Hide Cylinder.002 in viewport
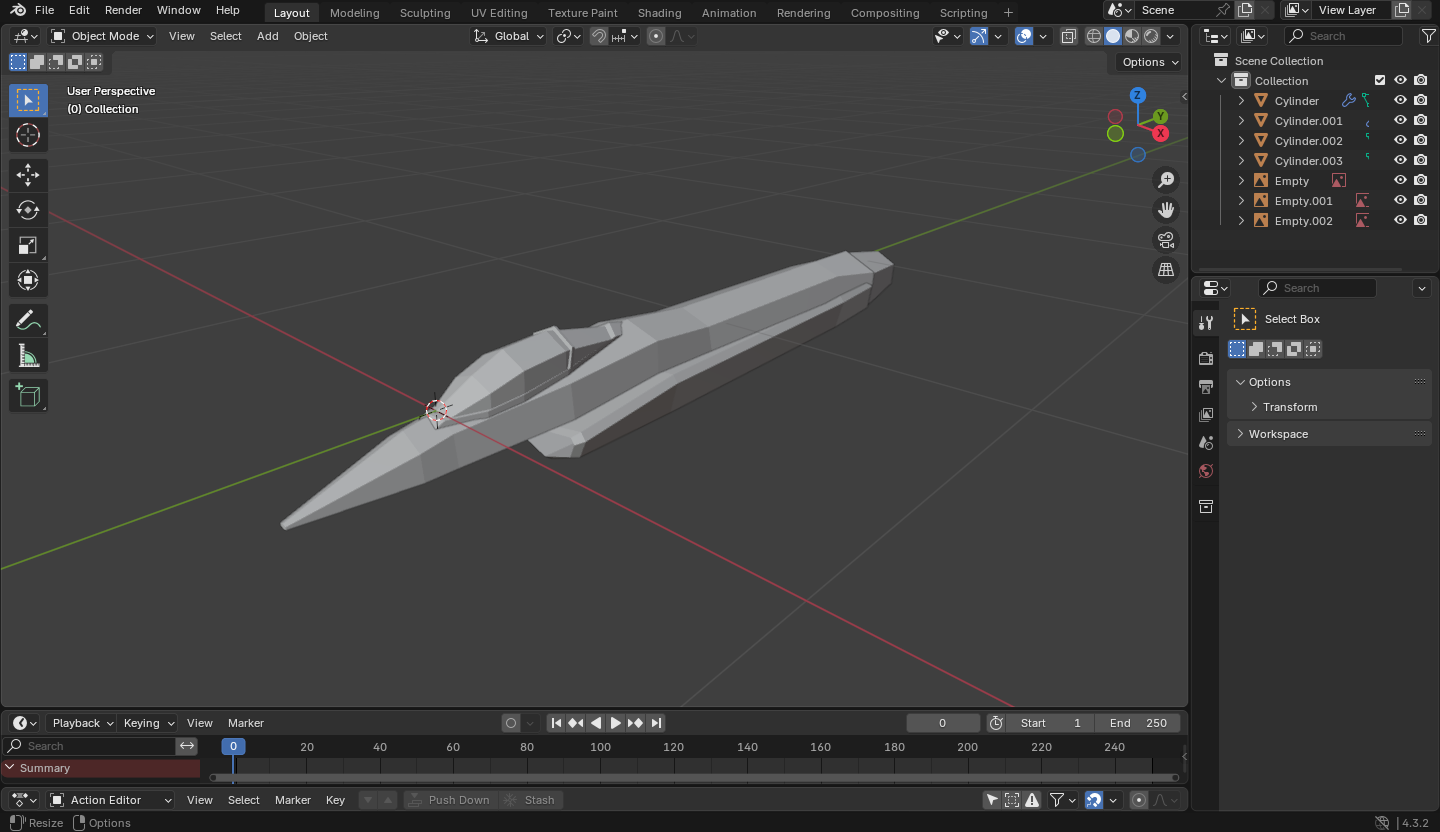The width and height of the screenshot is (1440, 832). click(1400, 140)
